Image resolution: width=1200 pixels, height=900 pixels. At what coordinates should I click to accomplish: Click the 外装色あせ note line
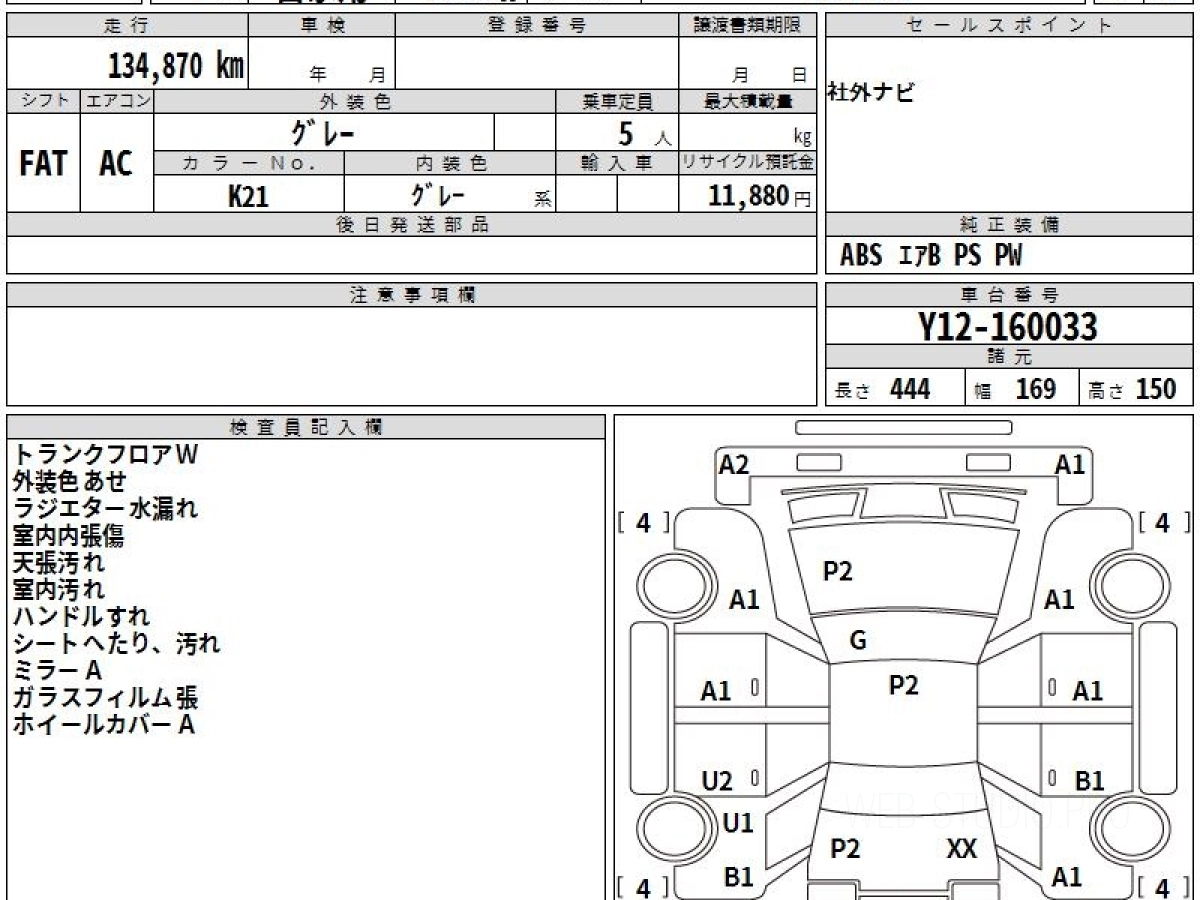click(70, 481)
